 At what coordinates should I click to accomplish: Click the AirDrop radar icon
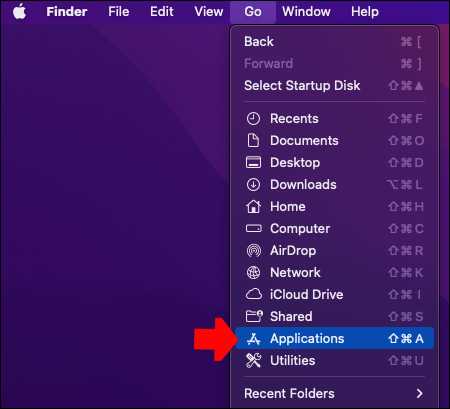point(253,251)
